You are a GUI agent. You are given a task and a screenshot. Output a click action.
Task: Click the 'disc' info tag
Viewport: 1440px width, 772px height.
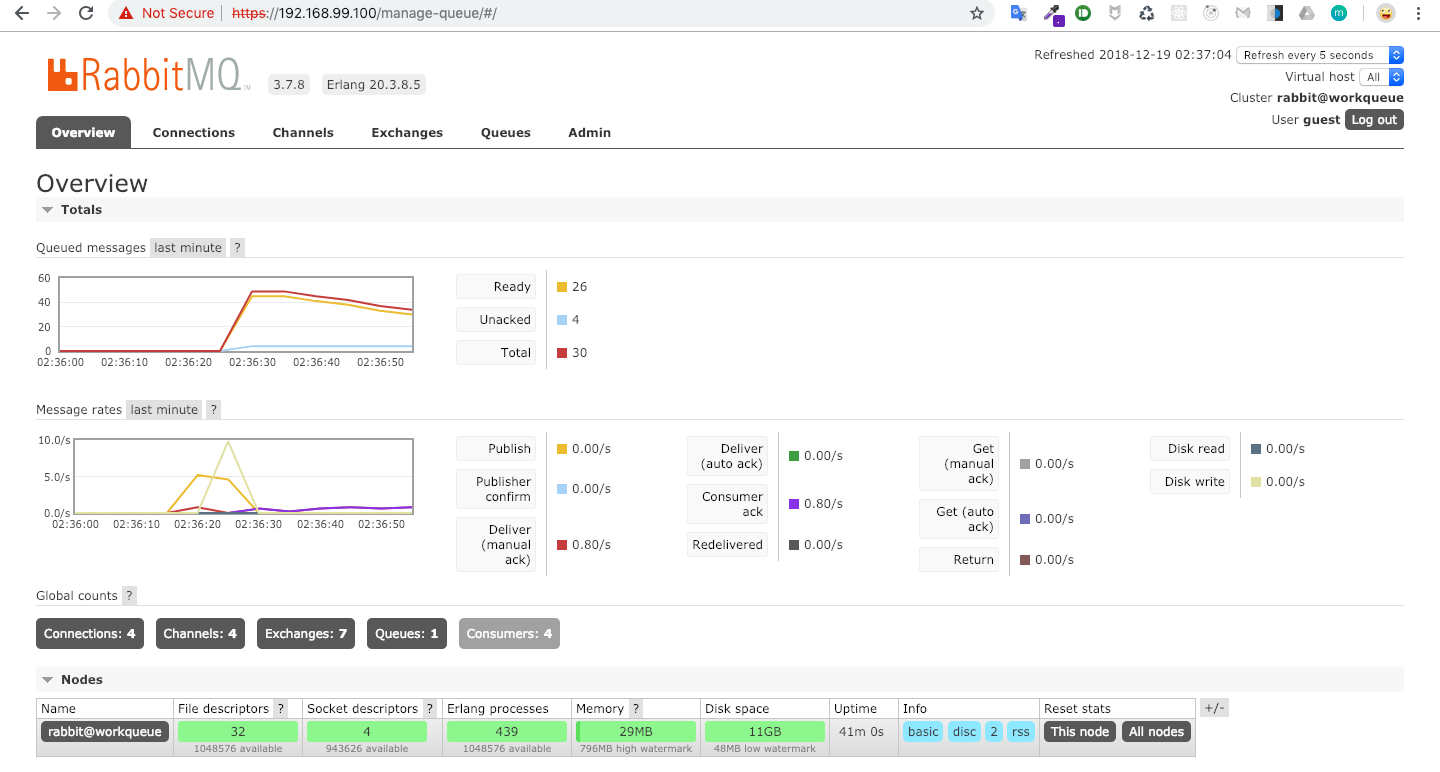click(x=965, y=731)
